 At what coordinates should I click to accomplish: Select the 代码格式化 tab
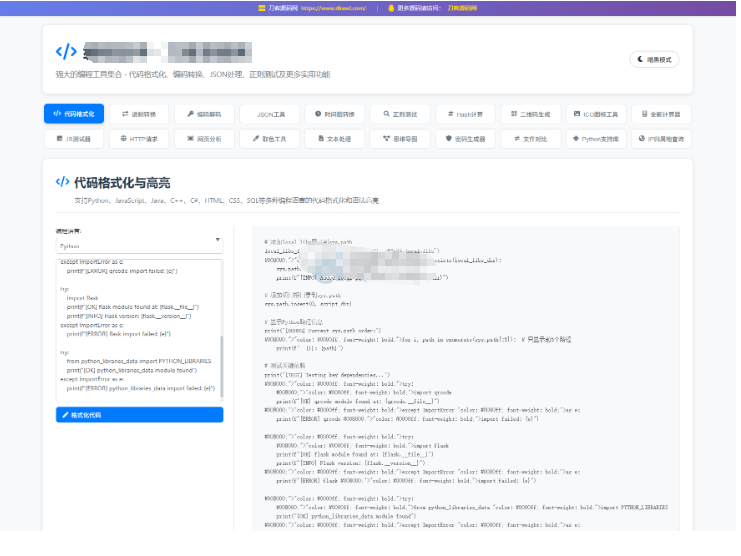[75, 114]
